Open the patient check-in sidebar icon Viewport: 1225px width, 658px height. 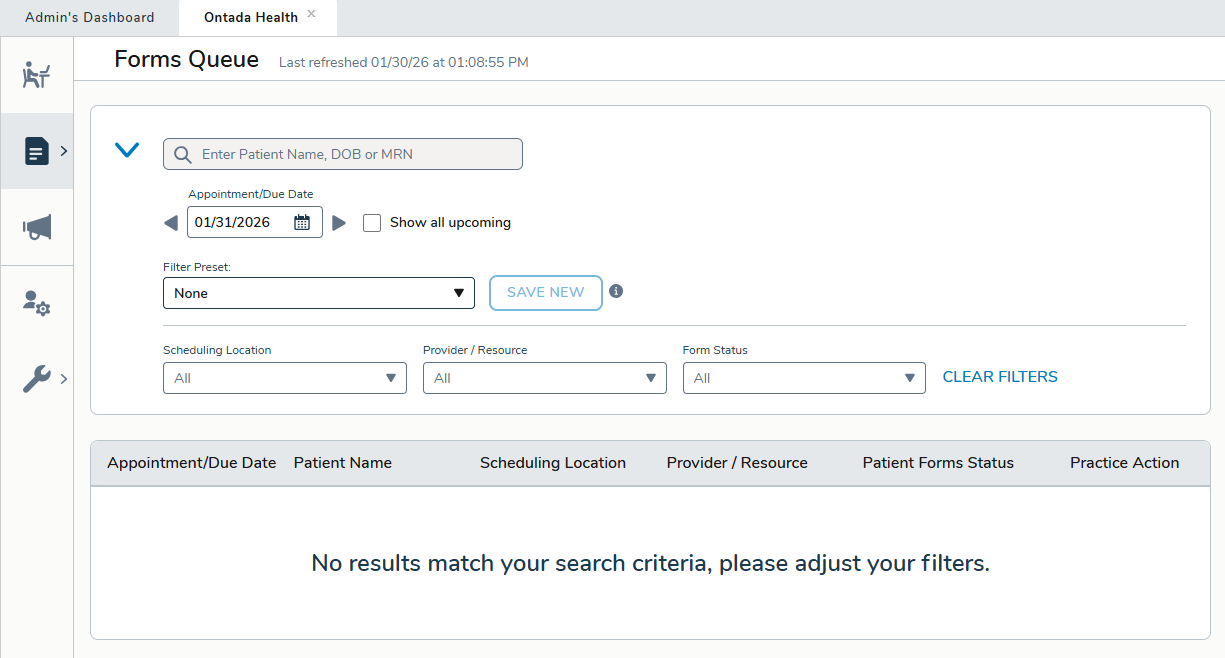tap(36, 74)
